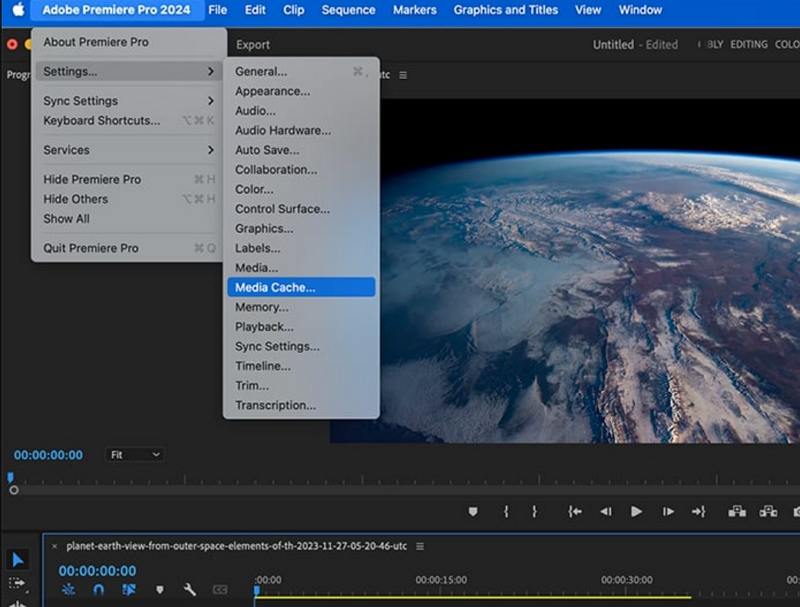Open Control Surface settings

[x=301, y=209]
